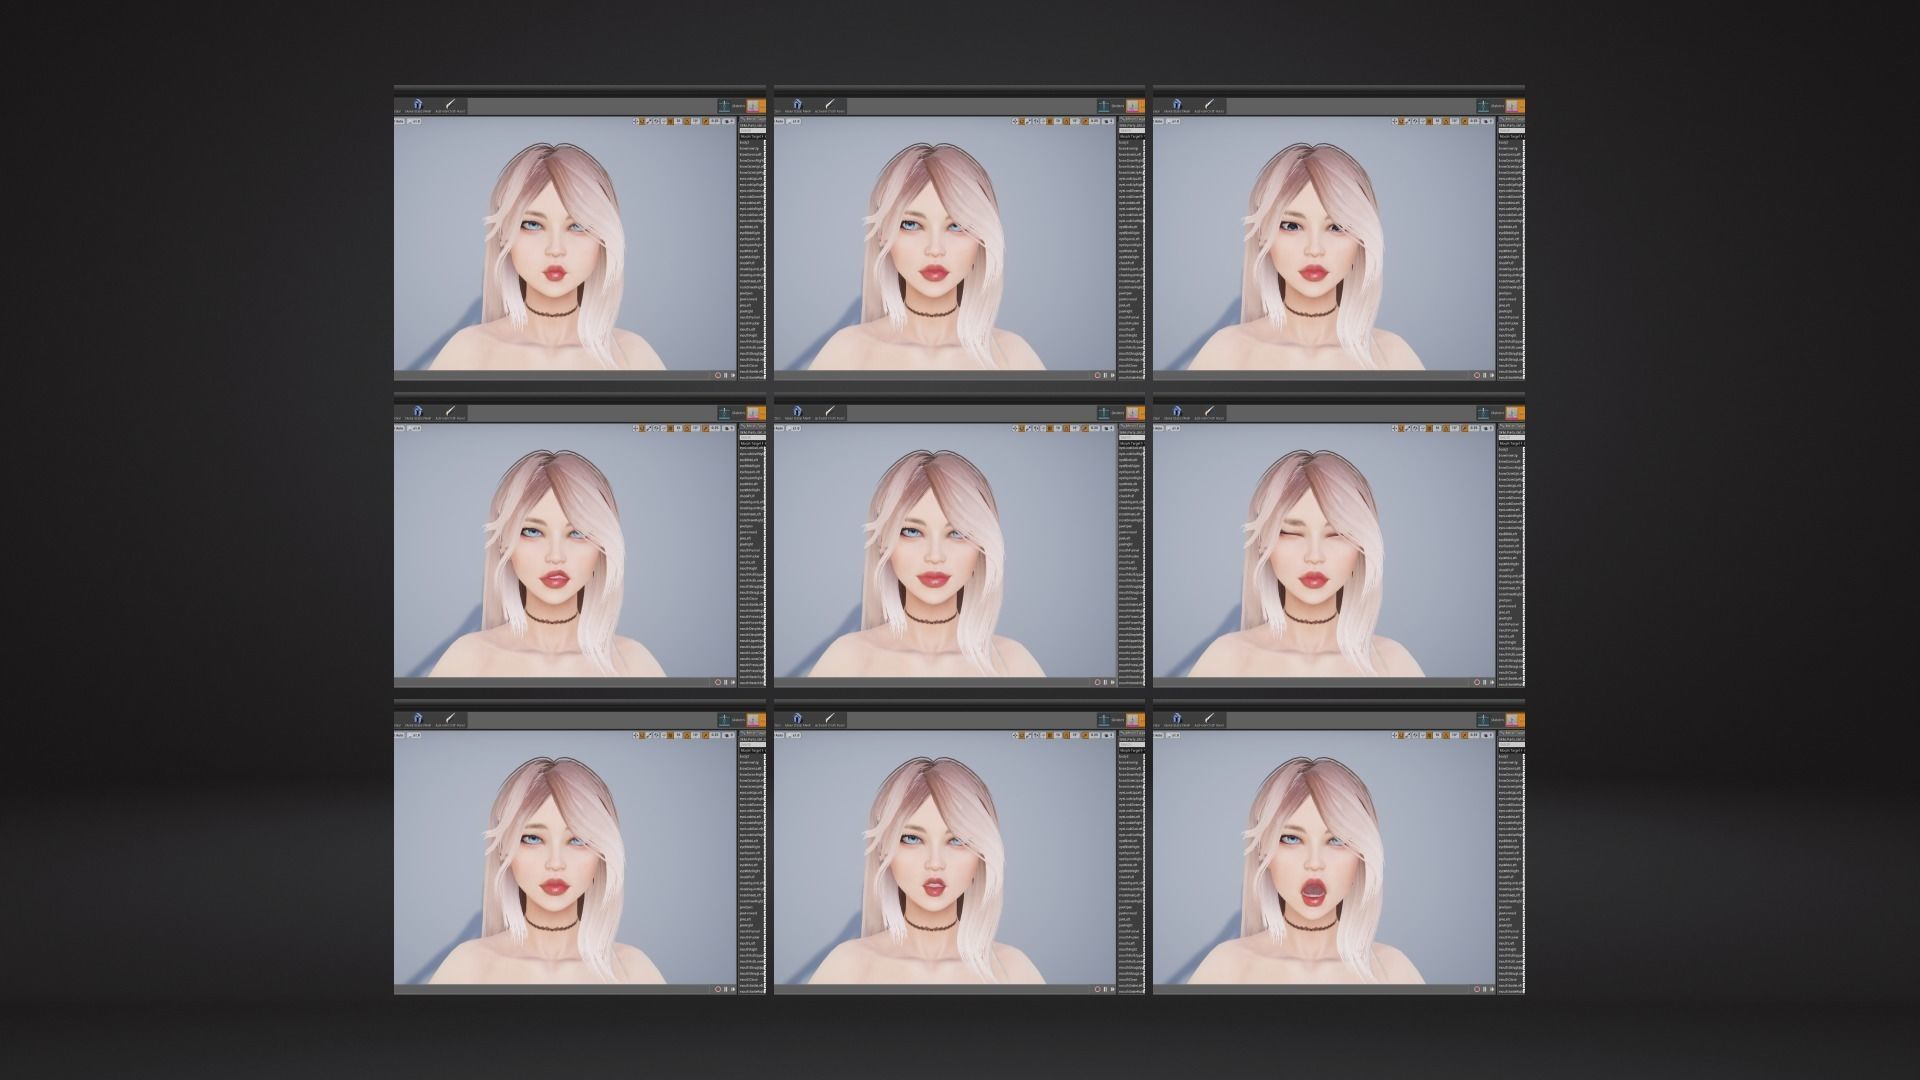Image resolution: width=1920 pixels, height=1080 pixels.
Task: Toggle grid snapping in top-left screenshot viewport
Action: coord(670,121)
